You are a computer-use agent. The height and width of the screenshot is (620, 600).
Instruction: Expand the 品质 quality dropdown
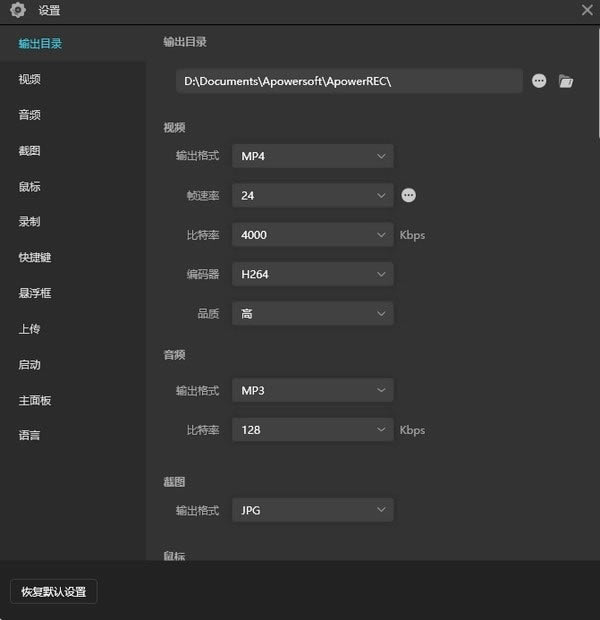[x=312, y=314]
